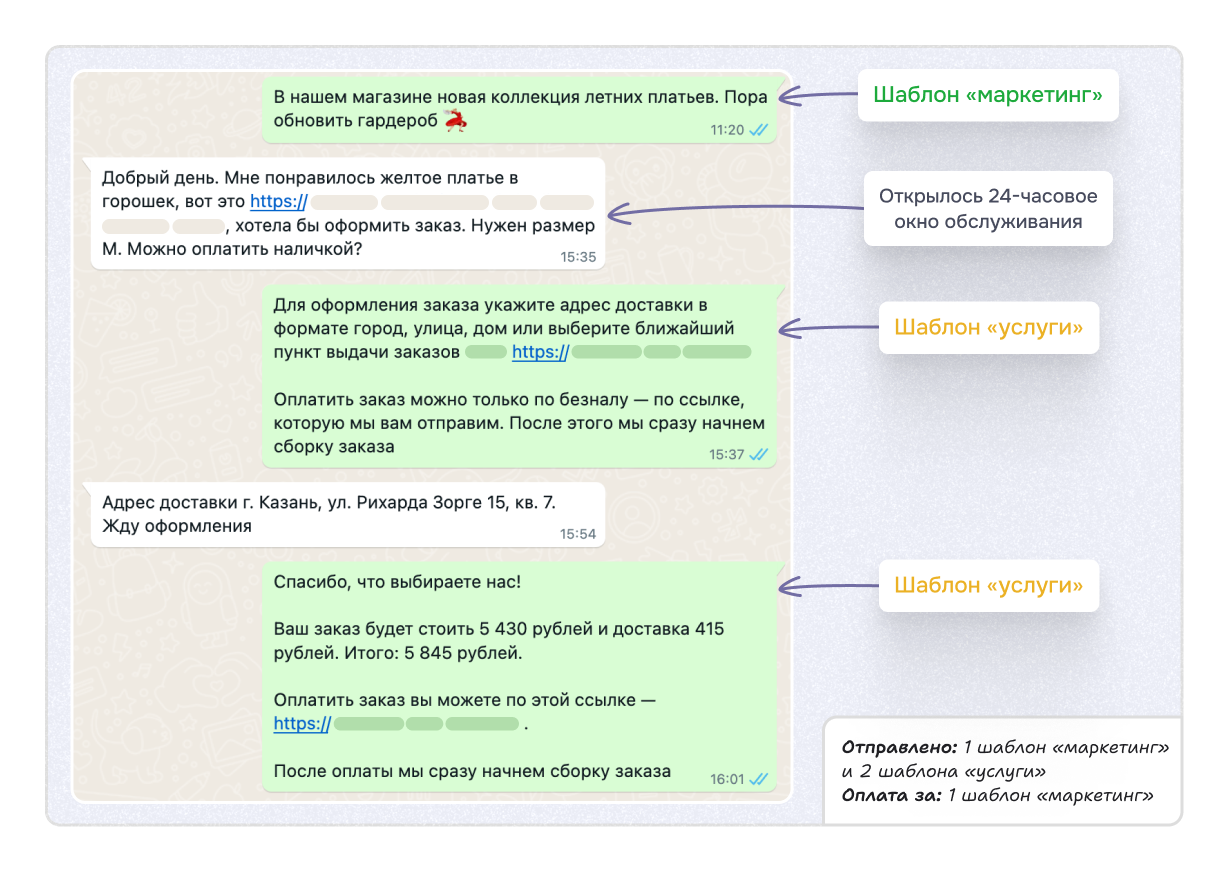Select the upper Шаблон «услуги» label
Image resolution: width=1229 pixels, height=872 pixels.
[x=988, y=328]
